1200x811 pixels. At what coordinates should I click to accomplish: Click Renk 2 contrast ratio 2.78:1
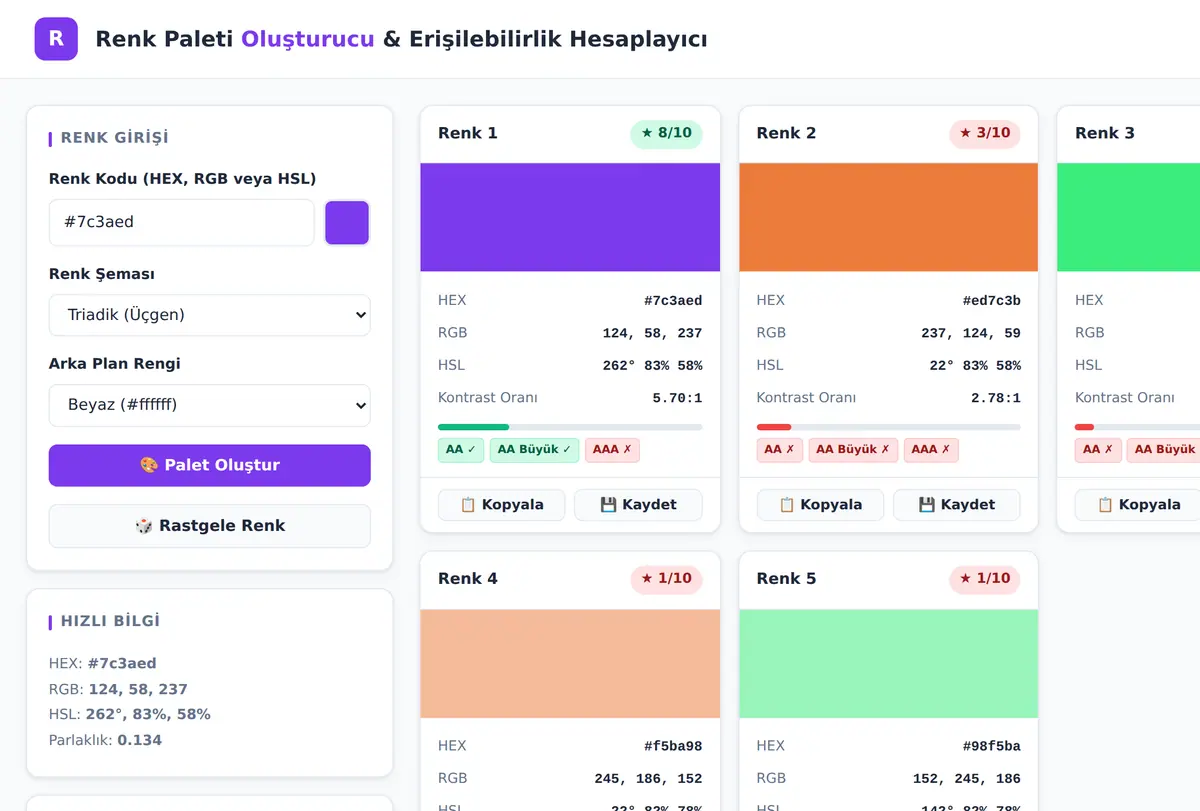996,398
